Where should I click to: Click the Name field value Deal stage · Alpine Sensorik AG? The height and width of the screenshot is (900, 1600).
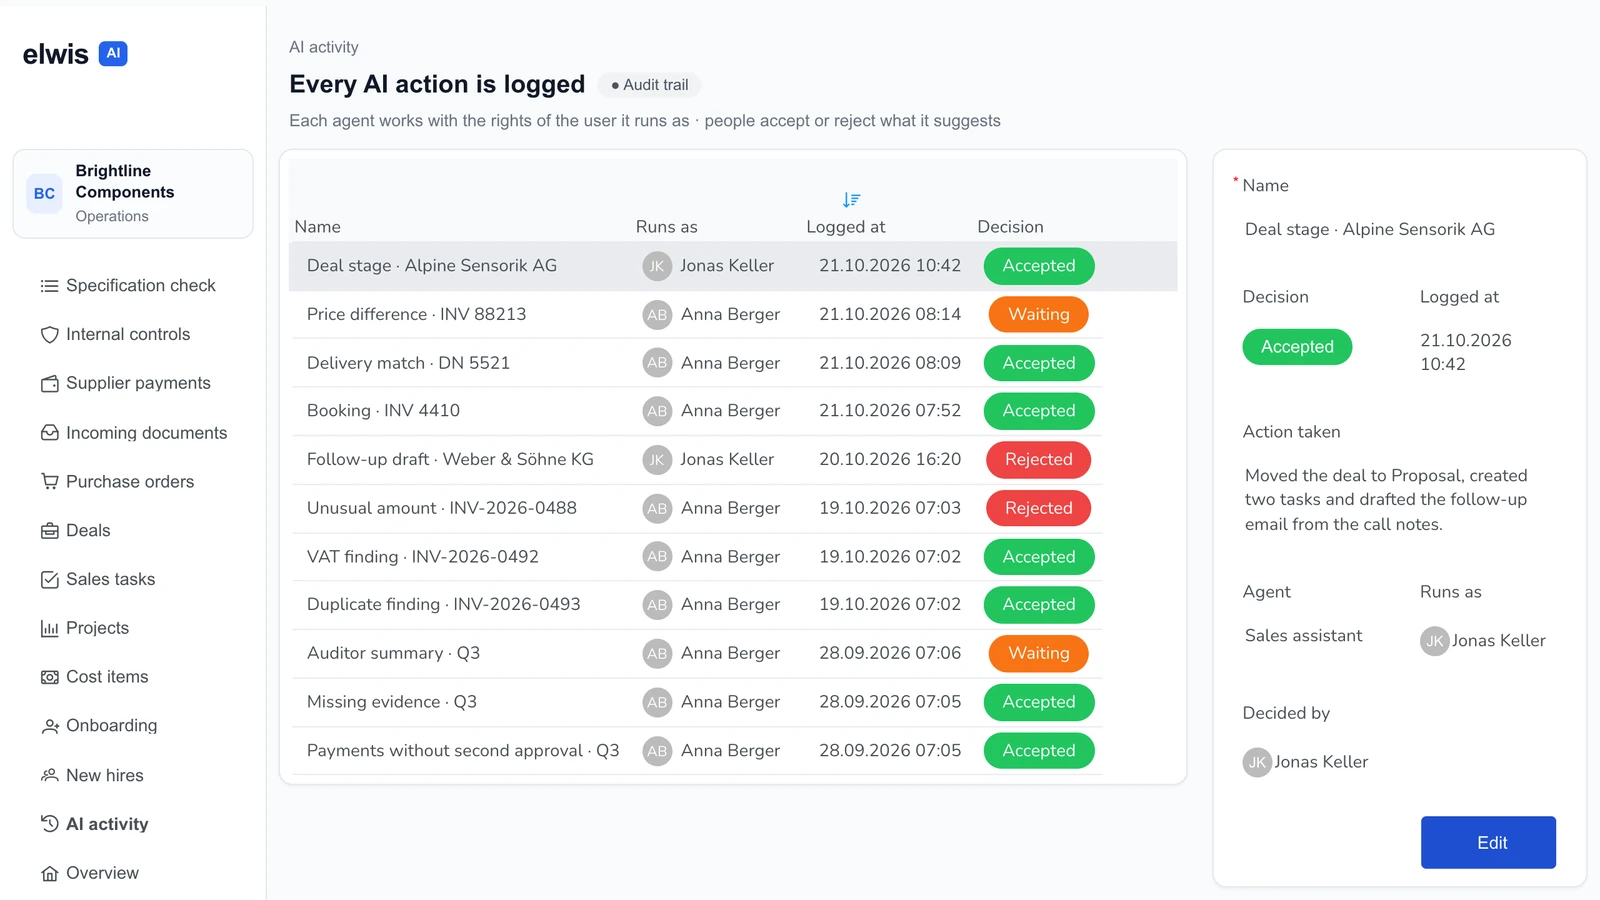click(1370, 229)
